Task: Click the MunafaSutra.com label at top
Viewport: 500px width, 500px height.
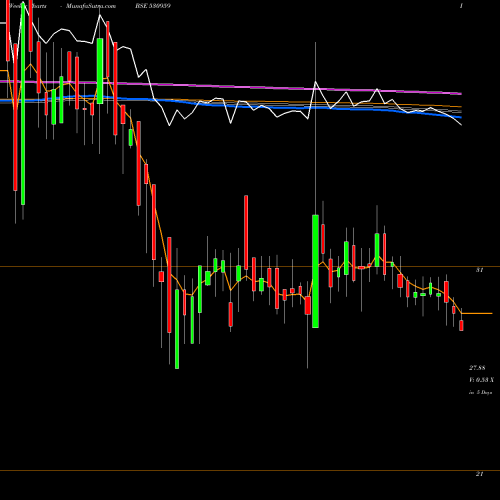Action: (x=91, y=6)
